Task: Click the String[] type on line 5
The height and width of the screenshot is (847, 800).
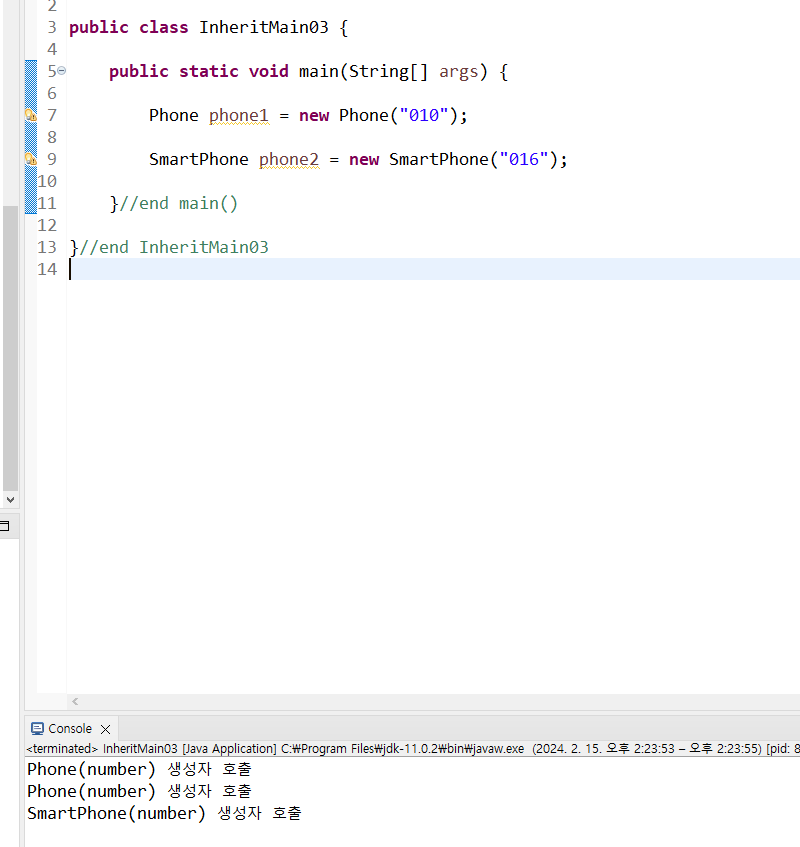Action: [388, 72]
